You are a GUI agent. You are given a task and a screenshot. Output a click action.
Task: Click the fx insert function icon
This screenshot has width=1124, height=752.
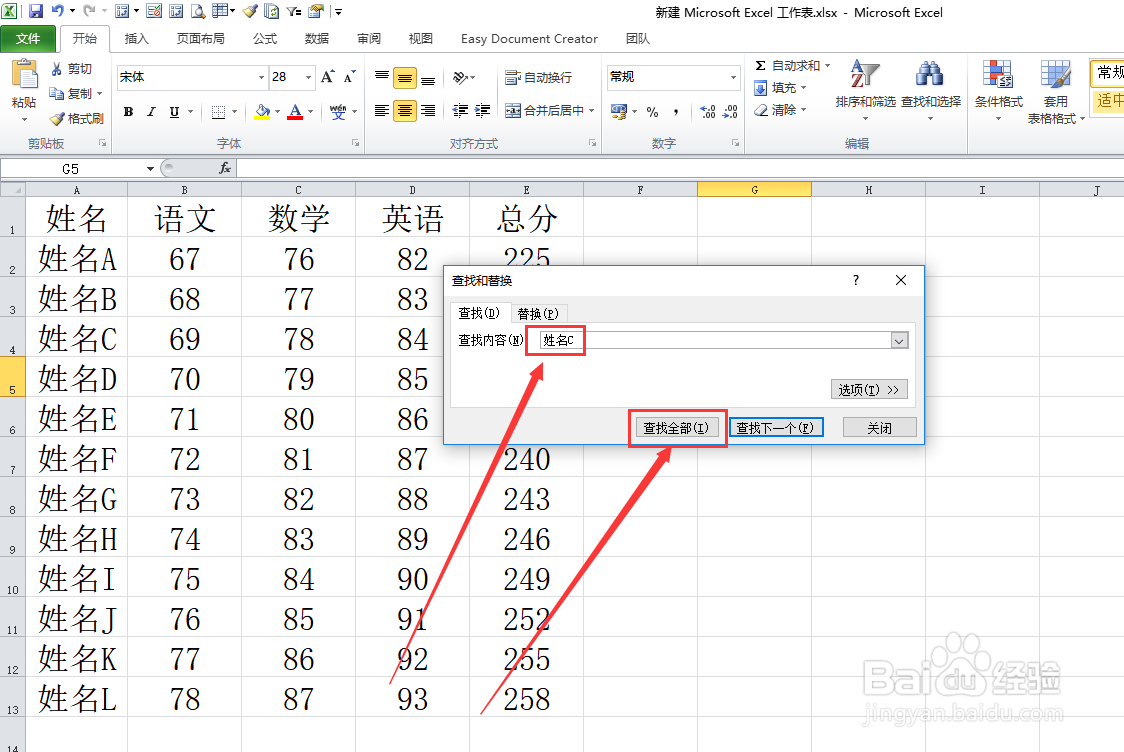tap(224, 168)
